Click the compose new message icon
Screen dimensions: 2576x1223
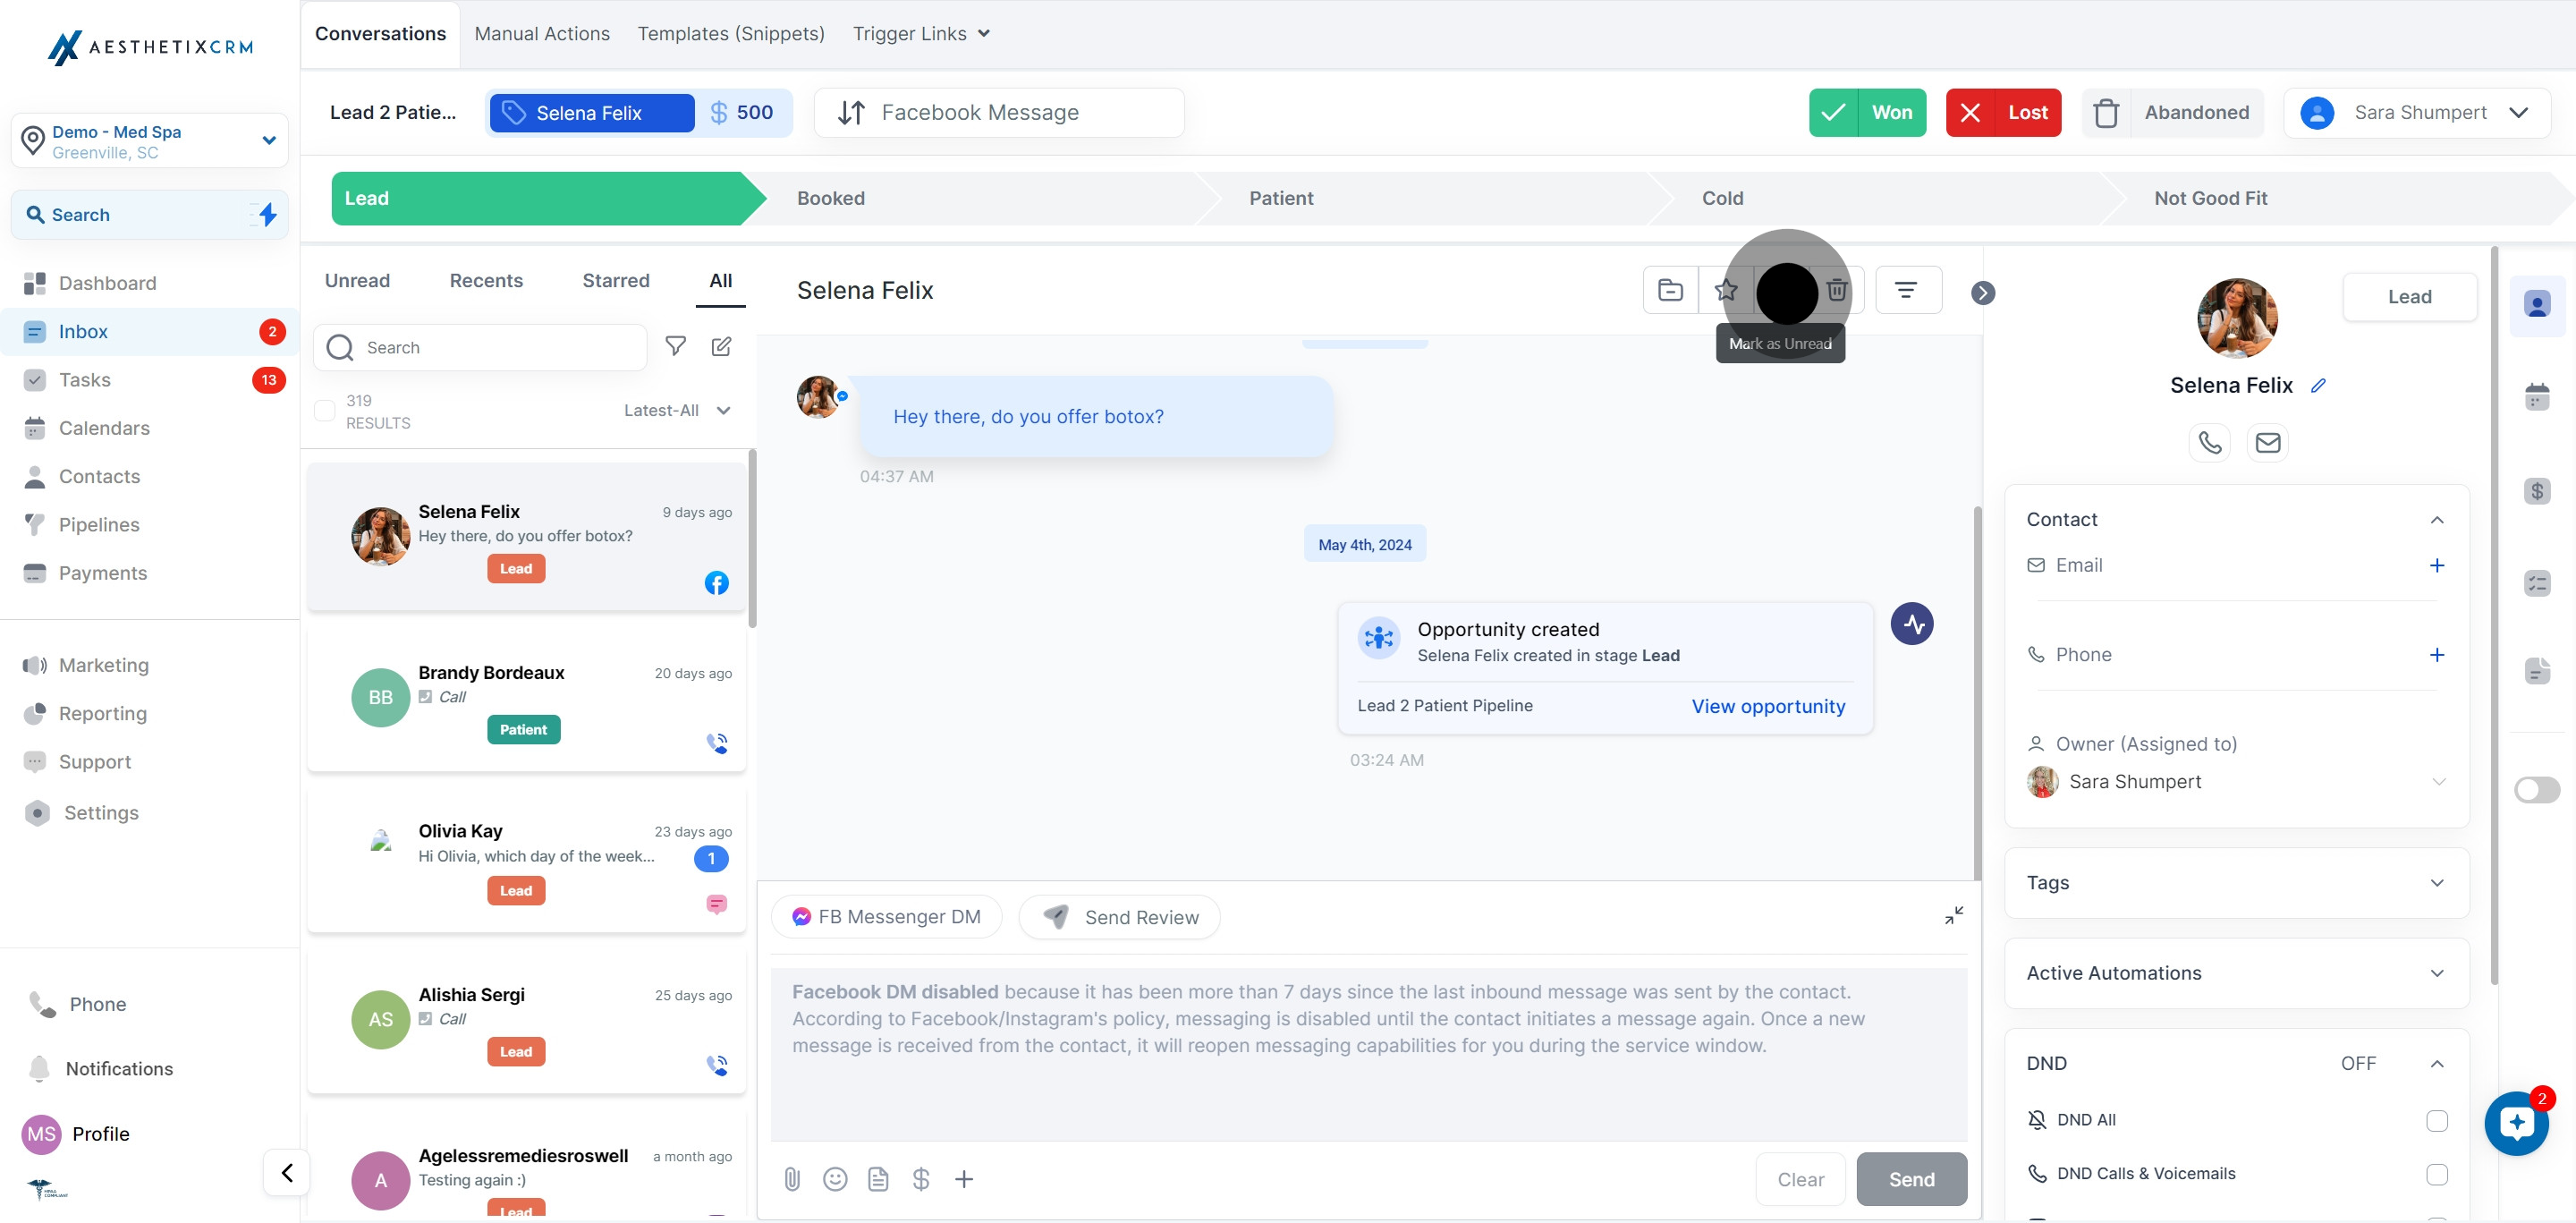point(721,346)
